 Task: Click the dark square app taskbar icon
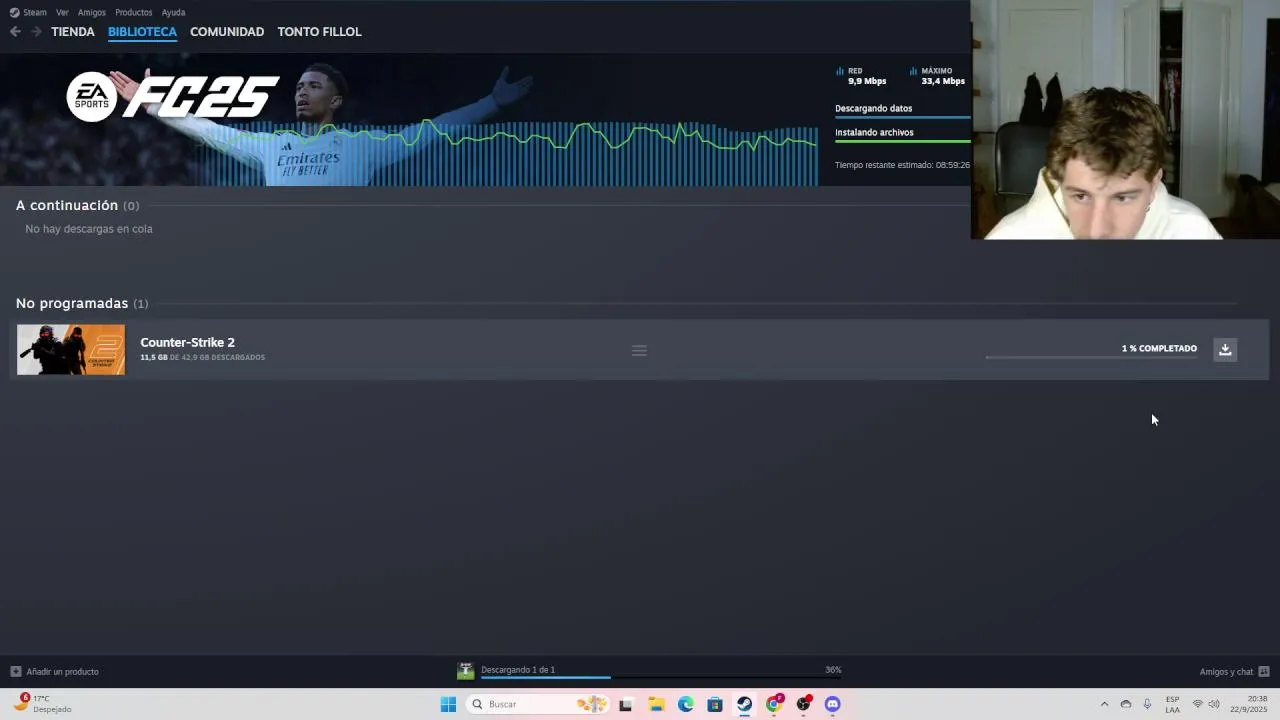click(626, 704)
